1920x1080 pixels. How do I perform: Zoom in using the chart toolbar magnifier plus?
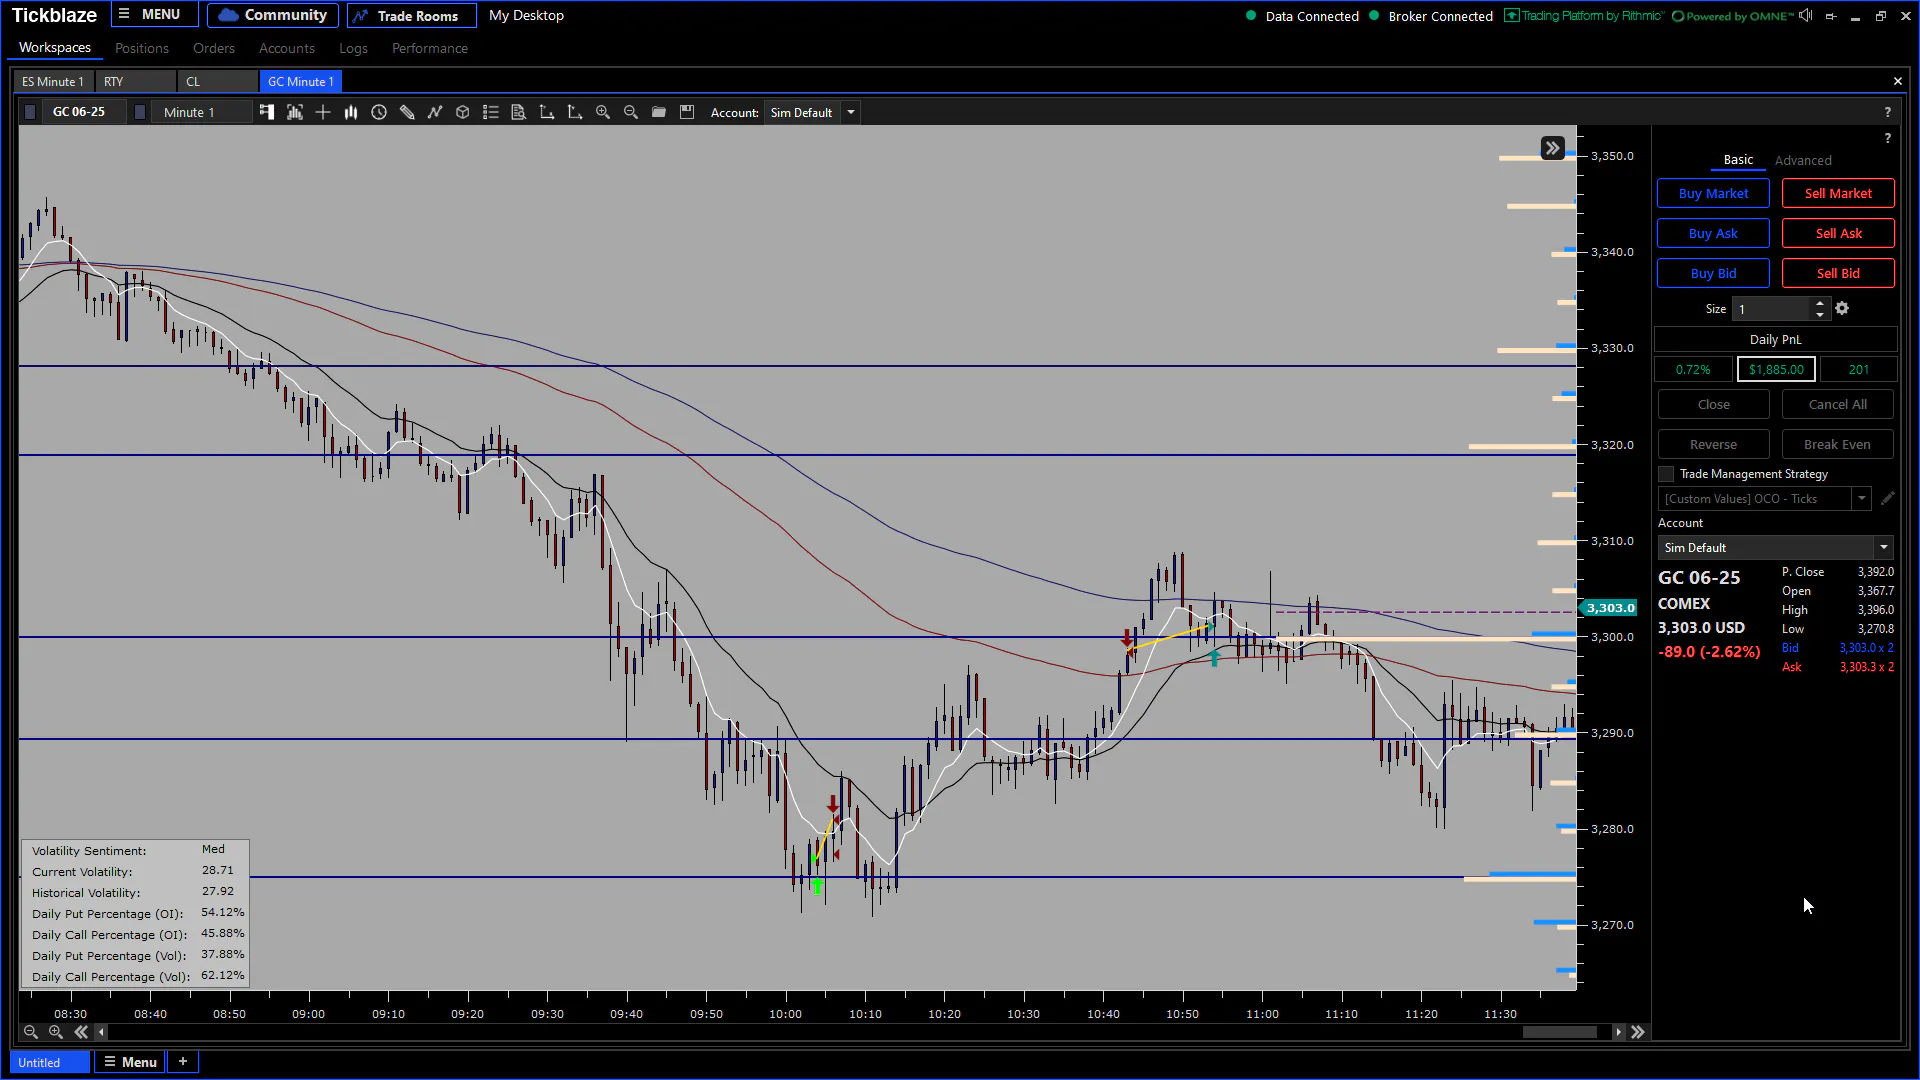tap(603, 112)
